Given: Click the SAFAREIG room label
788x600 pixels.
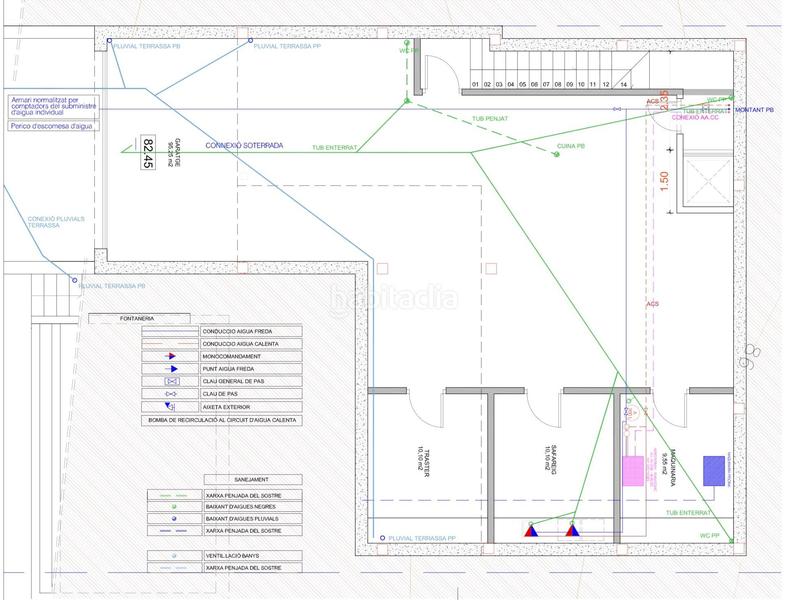Looking at the screenshot, I should (547, 458).
